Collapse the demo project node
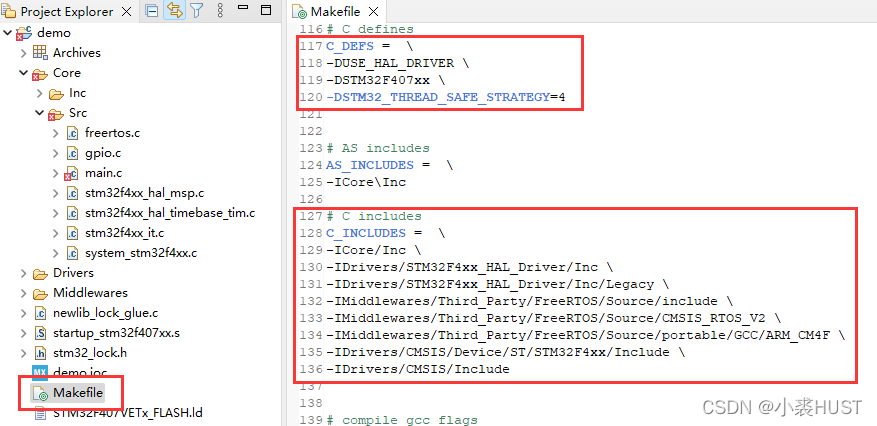The width and height of the screenshot is (877, 426). pyautogui.click(x=7, y=32)
